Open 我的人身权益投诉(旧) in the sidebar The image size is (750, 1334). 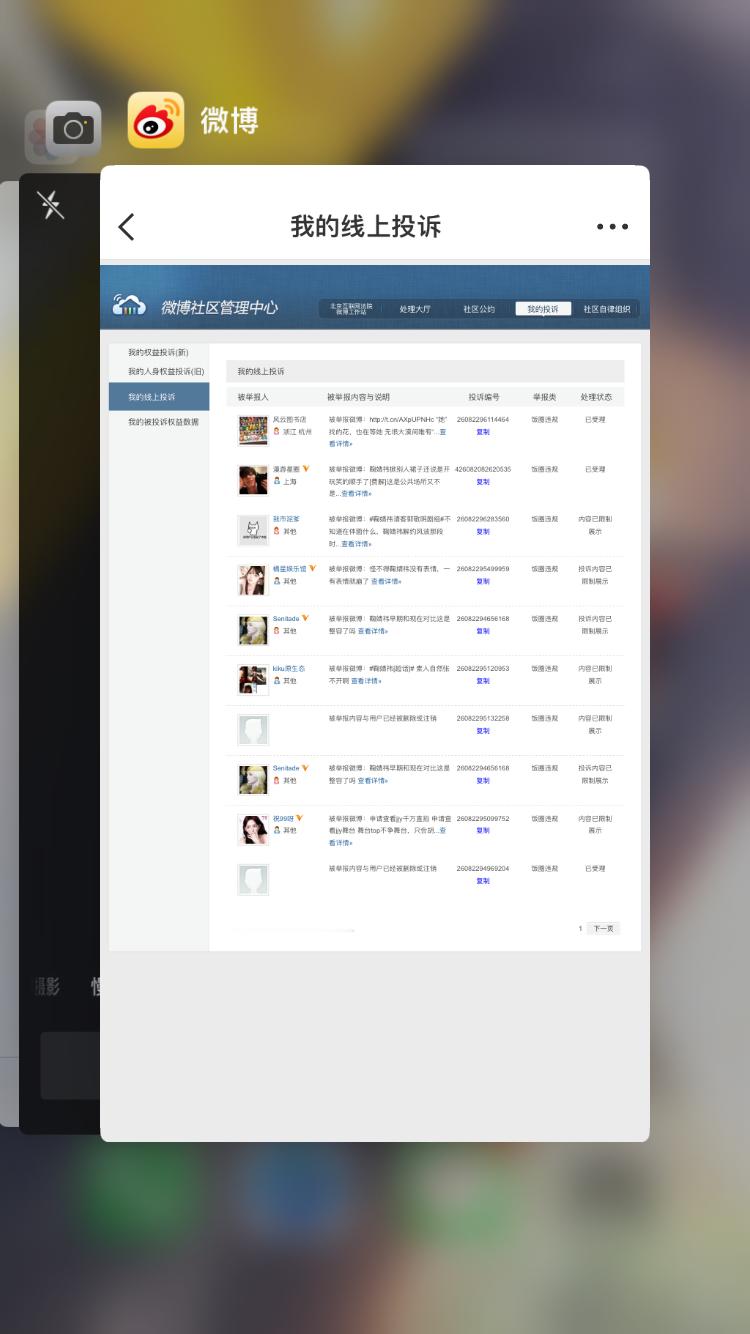click(165, 371)
